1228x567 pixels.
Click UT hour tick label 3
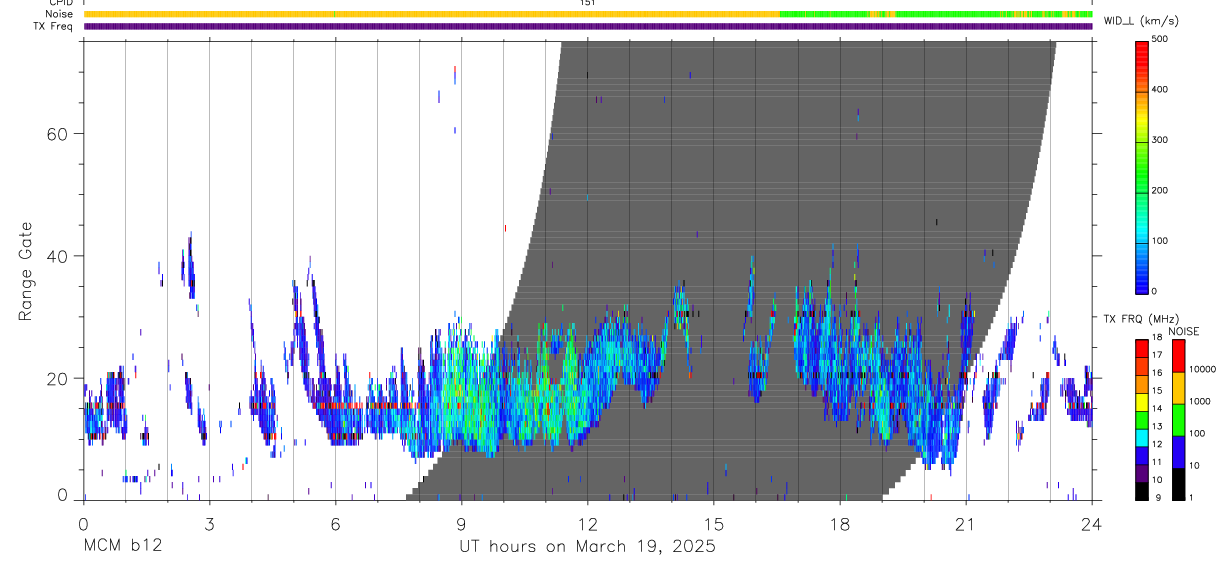coord(209,523)
